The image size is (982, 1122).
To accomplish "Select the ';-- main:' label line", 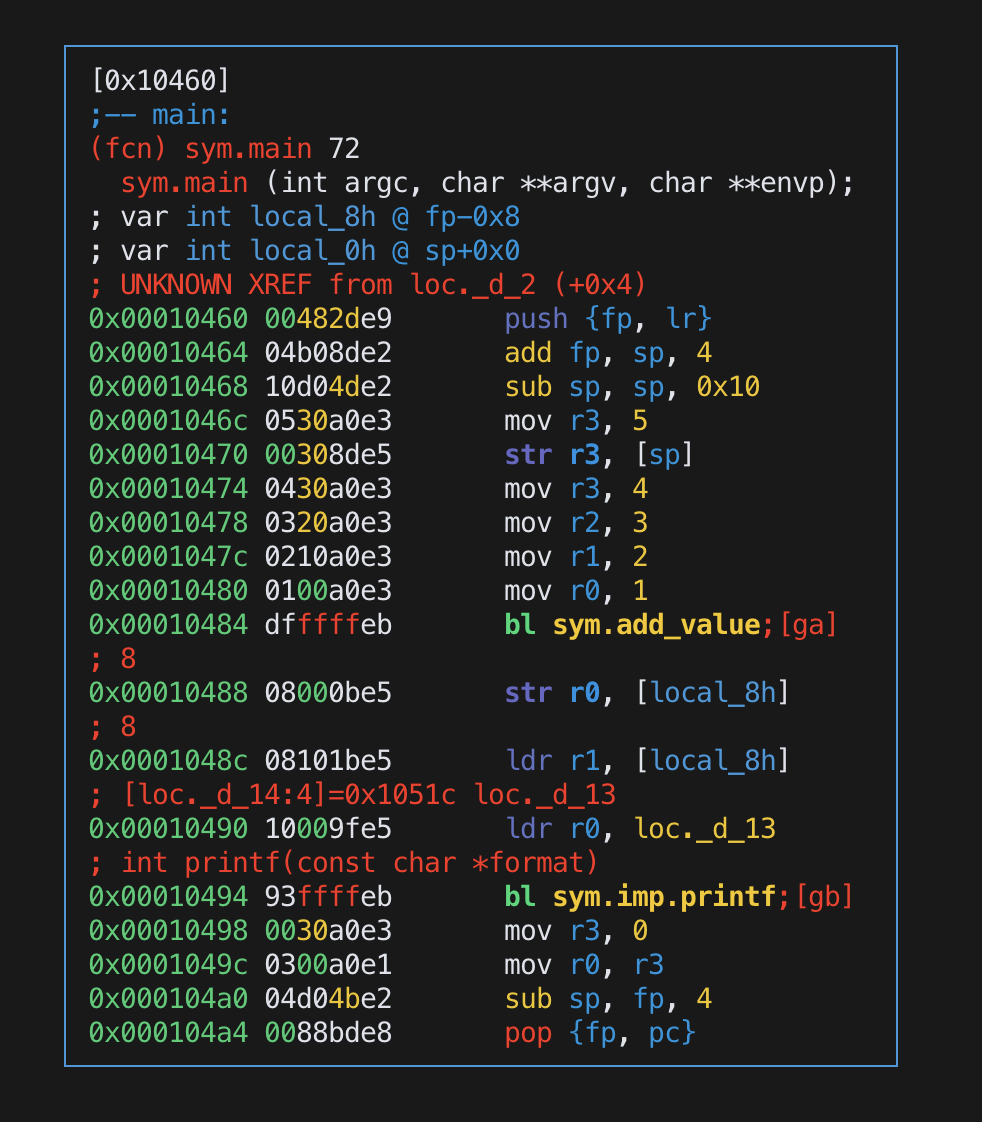I will click(x=160, y=114).
